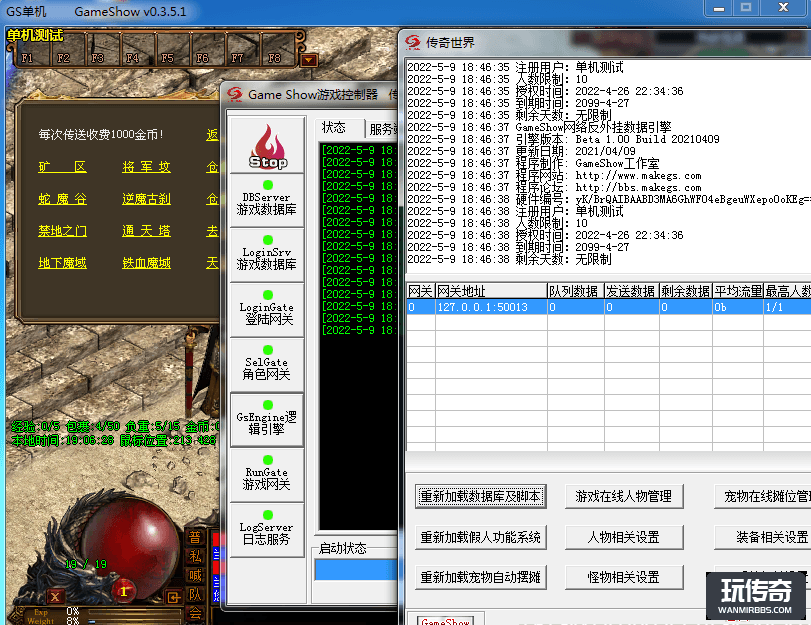Teleport to 地下魔域 via link
The width and height of the screenshot is (811, 625).
tap(62, 263)
